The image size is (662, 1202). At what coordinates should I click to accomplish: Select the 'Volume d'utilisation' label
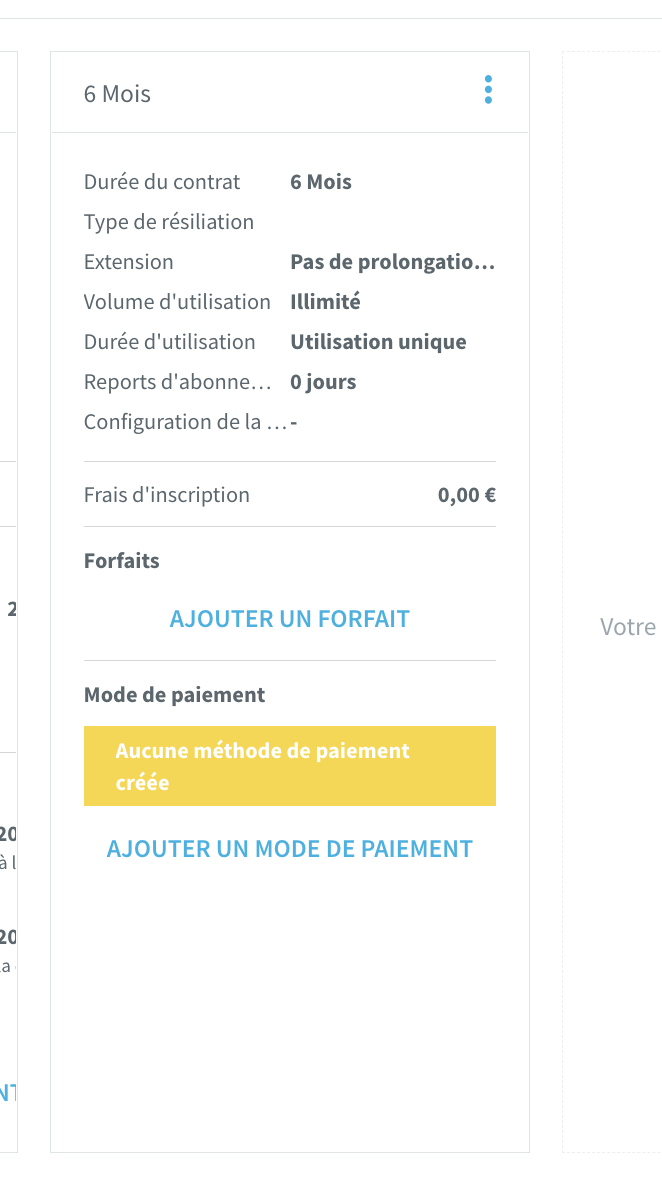click(177, 302)
